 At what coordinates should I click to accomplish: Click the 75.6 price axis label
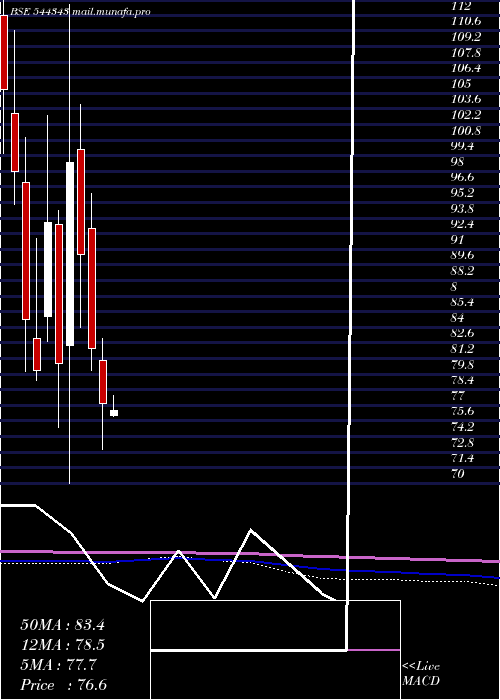coord(463,411)
